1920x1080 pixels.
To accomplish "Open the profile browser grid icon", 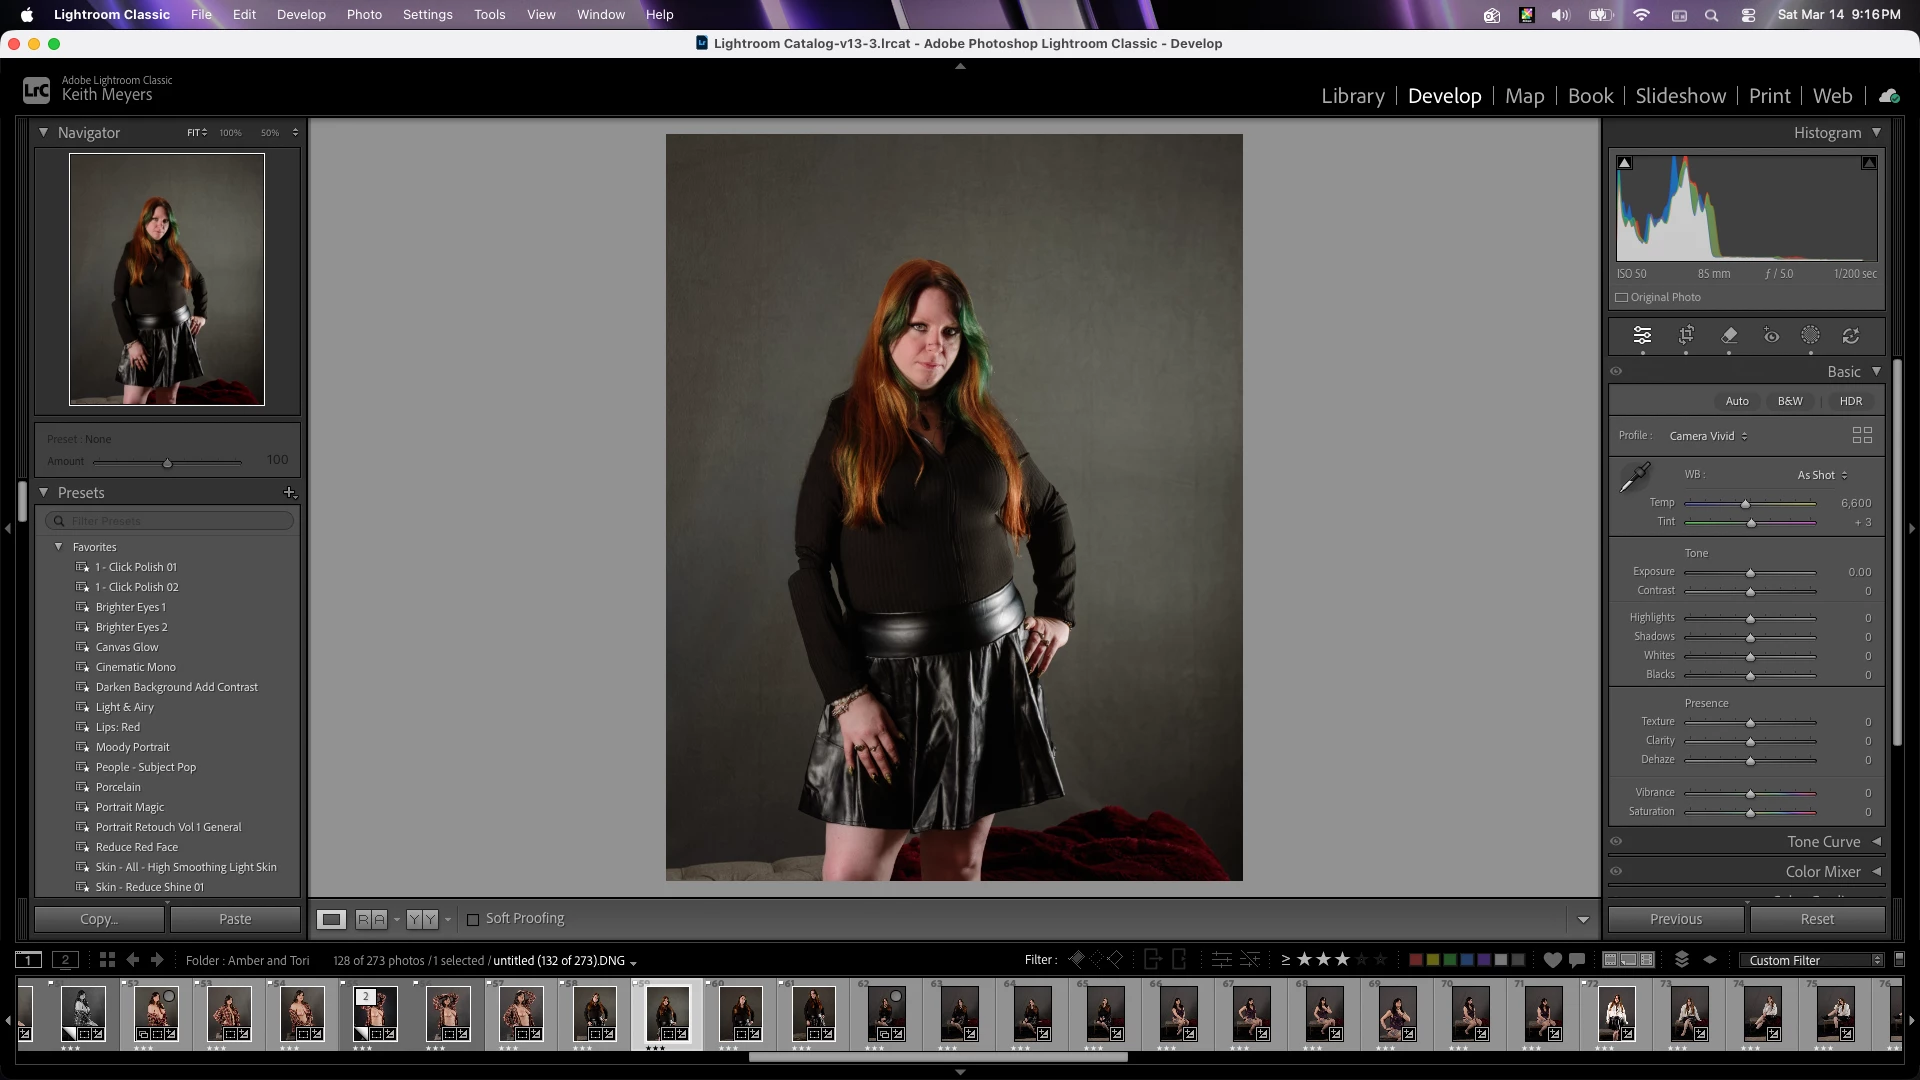I will pyautogui.click(x=1862, y=436).
